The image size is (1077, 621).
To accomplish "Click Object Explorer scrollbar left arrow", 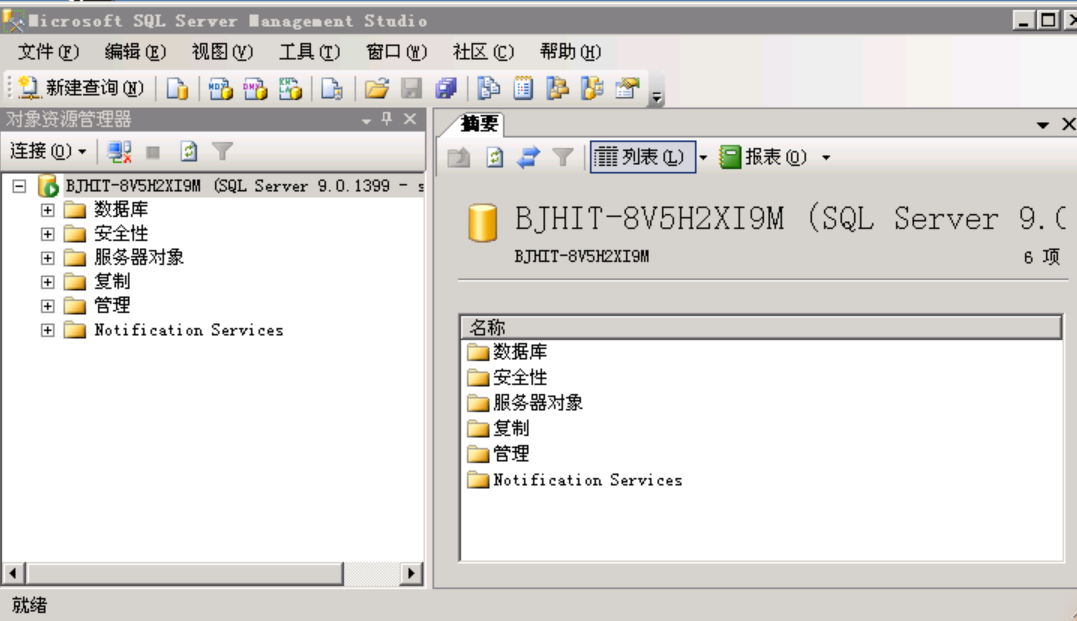I will click(14, 573).
